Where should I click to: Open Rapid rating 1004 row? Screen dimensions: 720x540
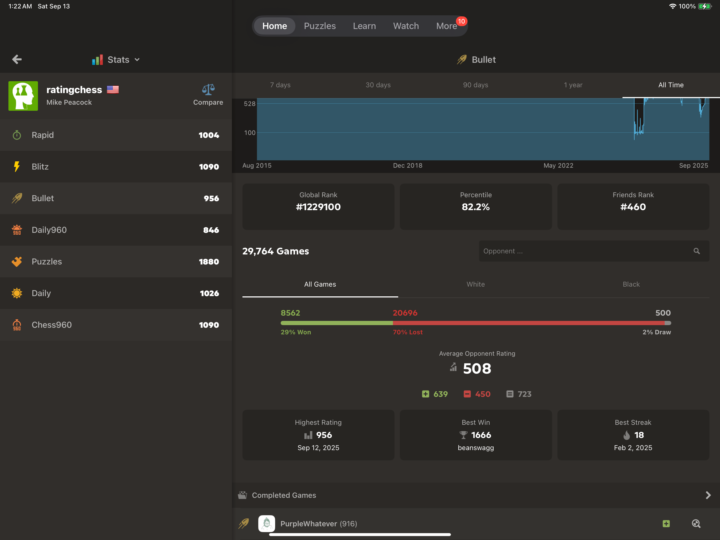116,135
